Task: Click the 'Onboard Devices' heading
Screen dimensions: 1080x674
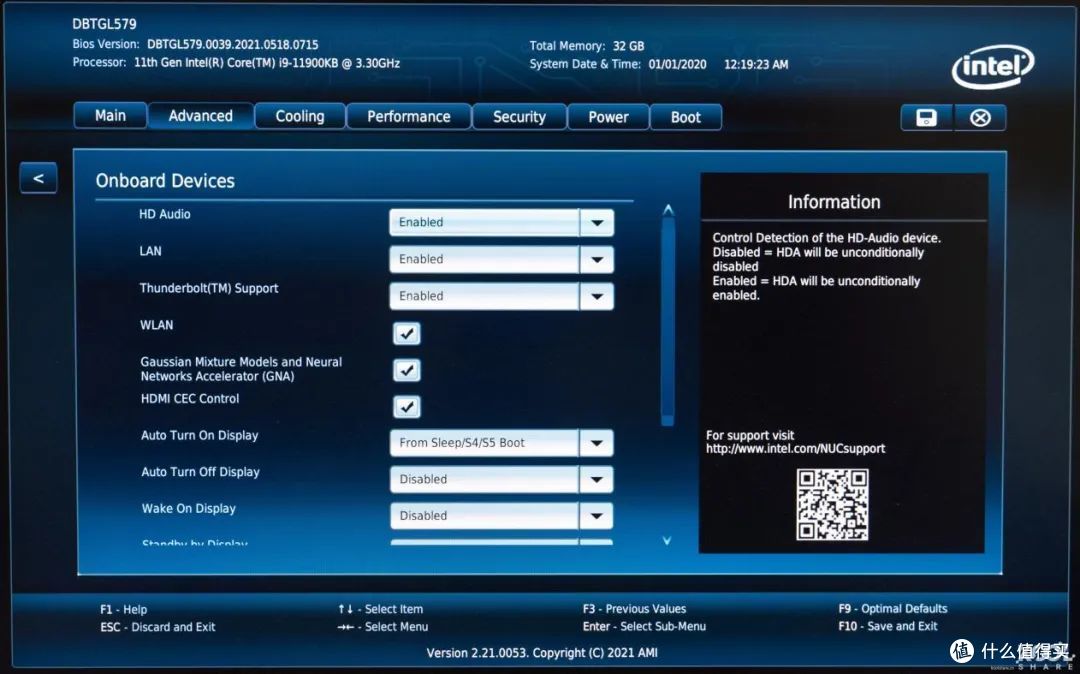Action: pyautogui.click(x=165, y=180)
